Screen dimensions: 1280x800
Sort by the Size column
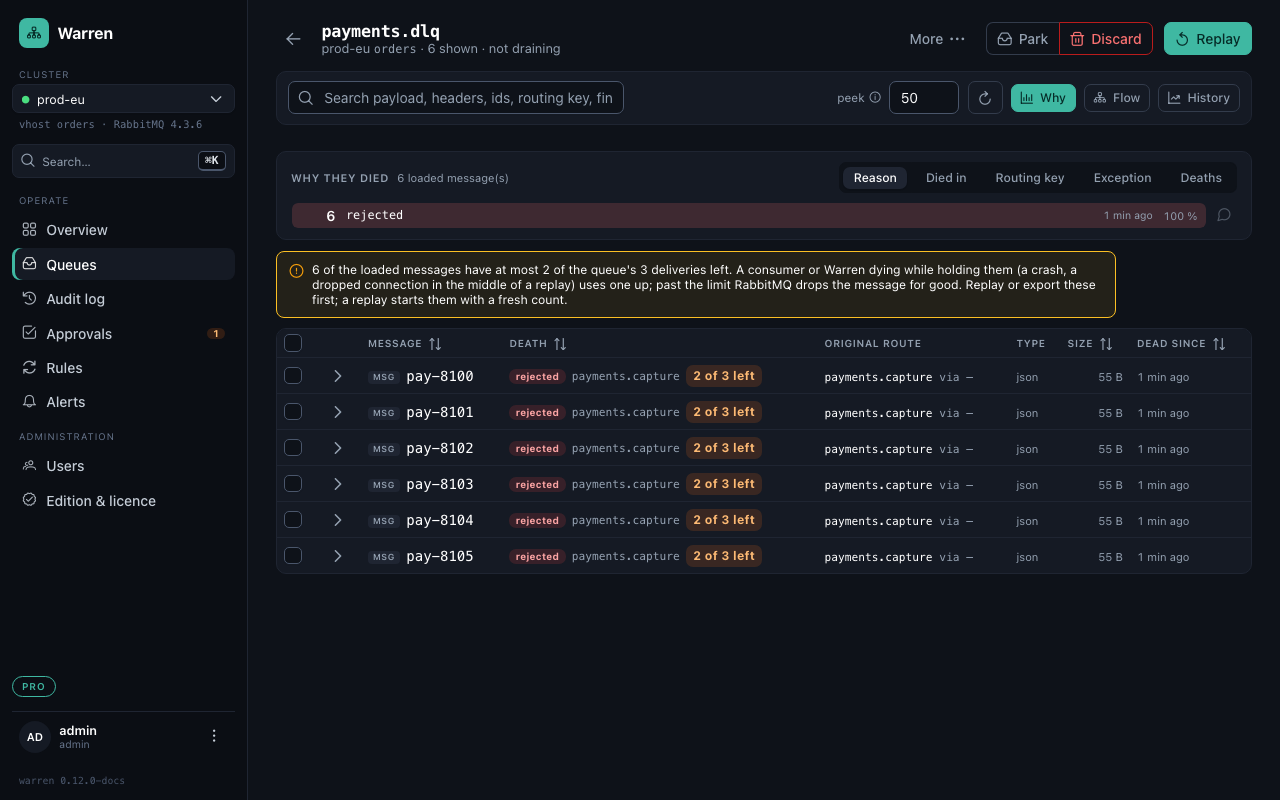(x=1090, y=343)
